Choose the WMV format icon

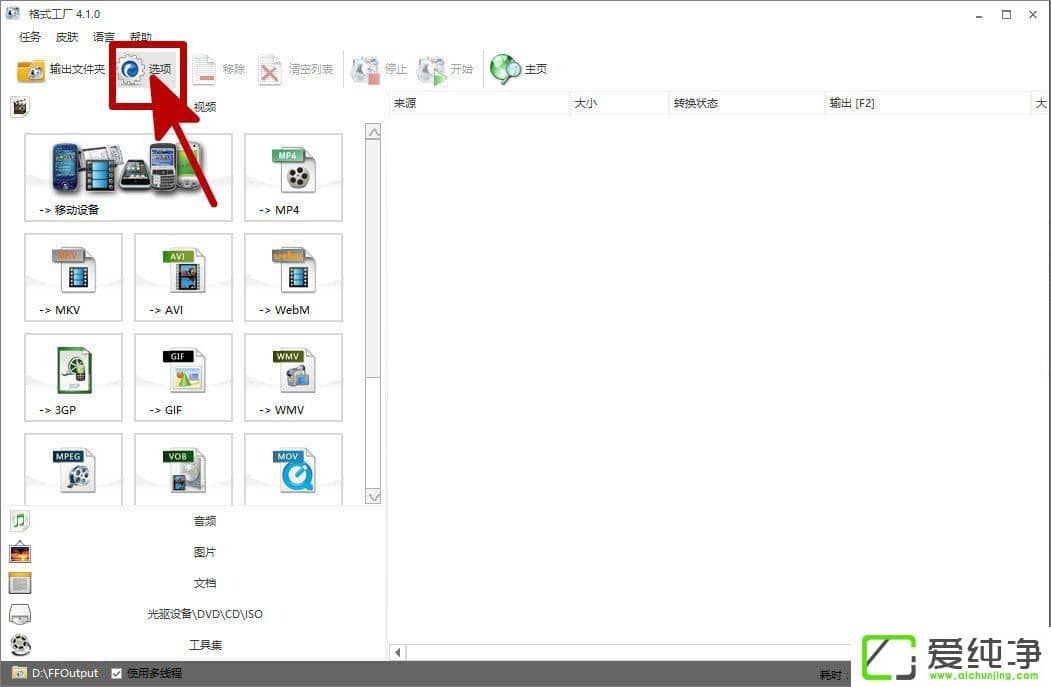pyautogui.click(x=293, y=377)
